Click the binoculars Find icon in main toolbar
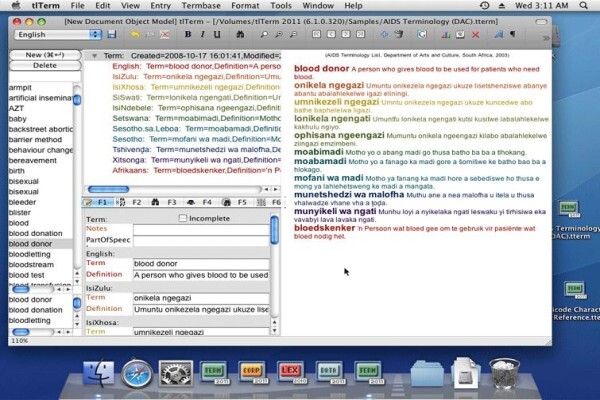Viewport: 600px width, 400px height. tap(240, 34)
